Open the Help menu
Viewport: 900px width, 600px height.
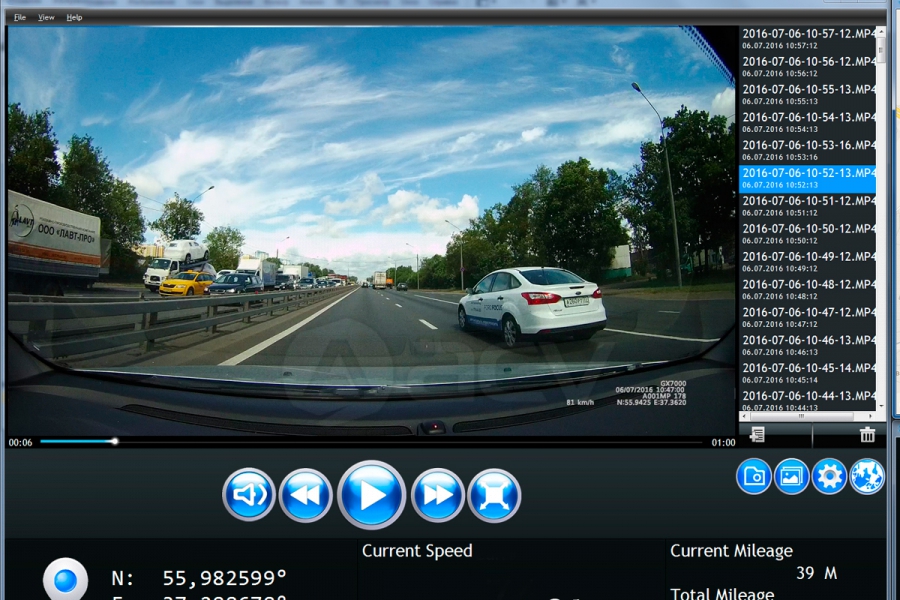[74, 17]
